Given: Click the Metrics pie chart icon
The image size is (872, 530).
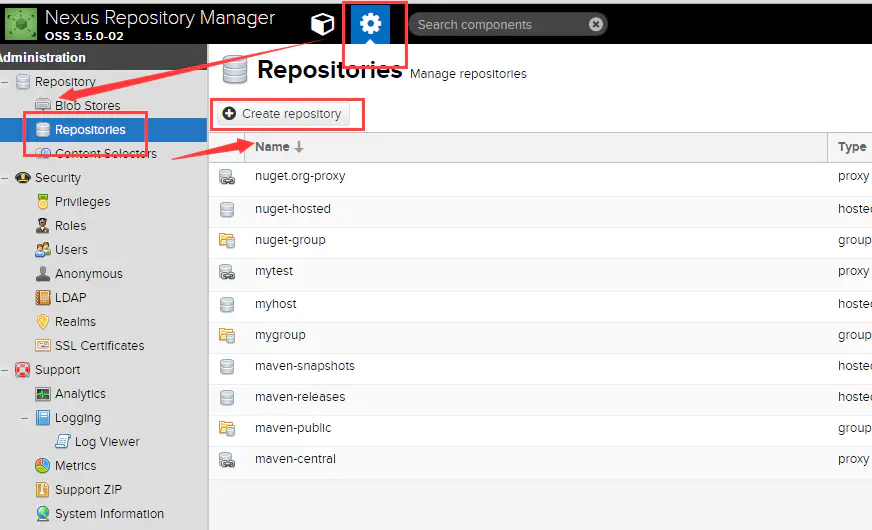Looking at the screenshot, I should click(42, 465).
